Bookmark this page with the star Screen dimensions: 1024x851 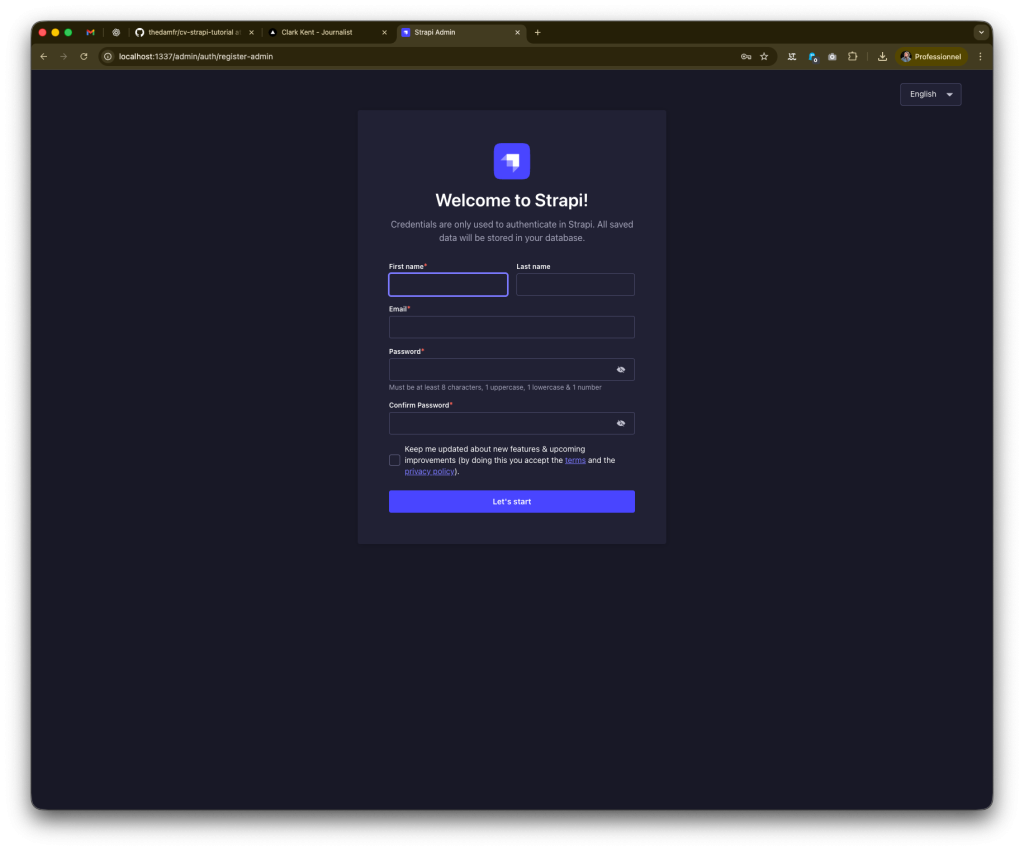tap(764, 57)
